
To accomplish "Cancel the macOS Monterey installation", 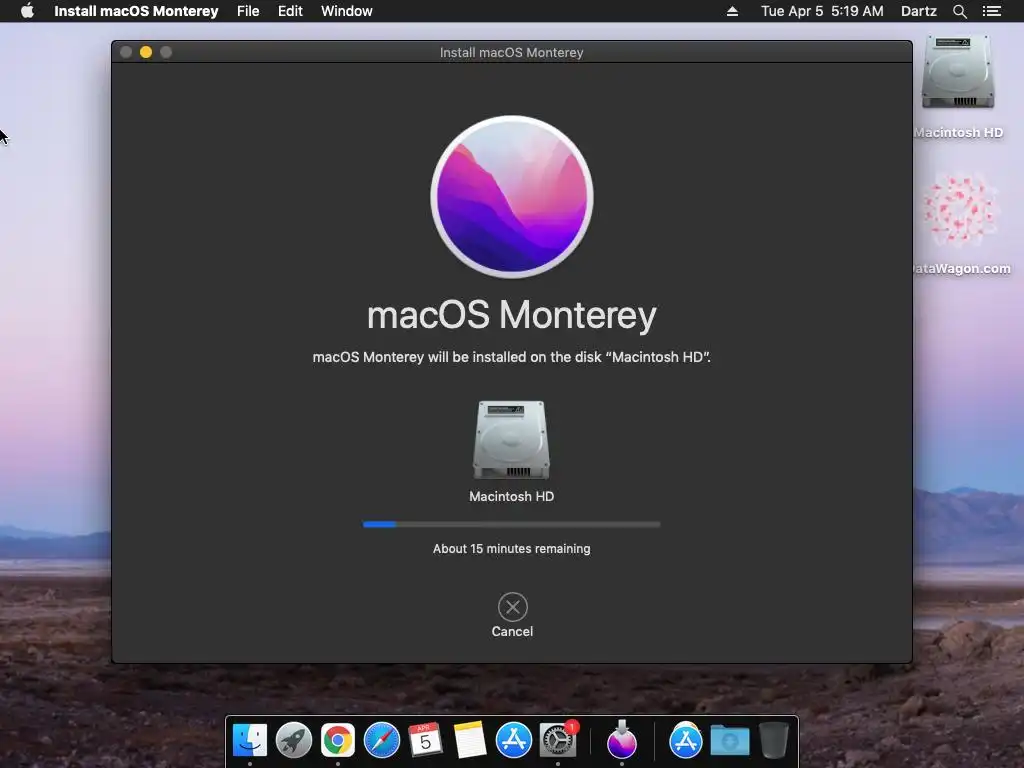I will pyautogui.click(x=512, y=615).
